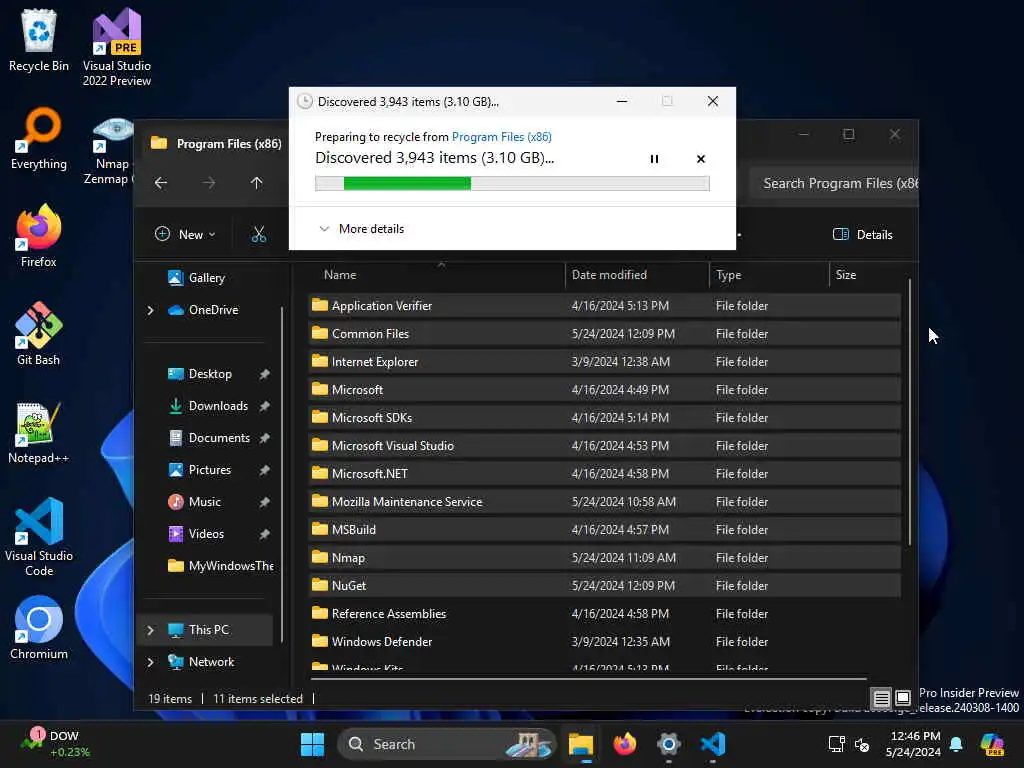
Task: Toggle the Details pane button
Action: [863, 234]
